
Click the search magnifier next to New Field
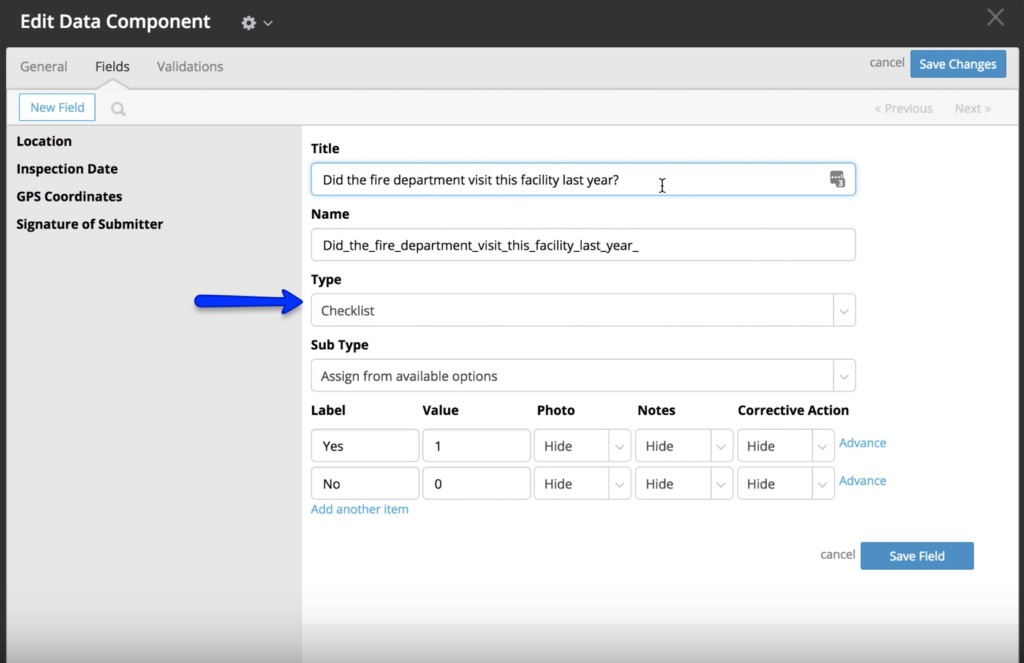[118, 107]
